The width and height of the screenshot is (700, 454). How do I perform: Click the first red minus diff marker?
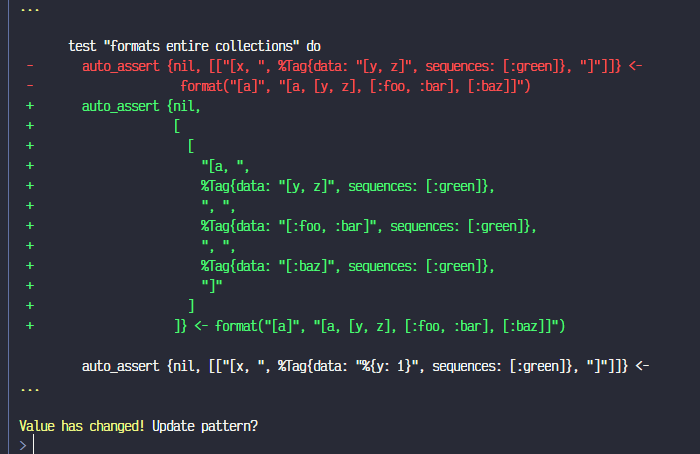30,66
